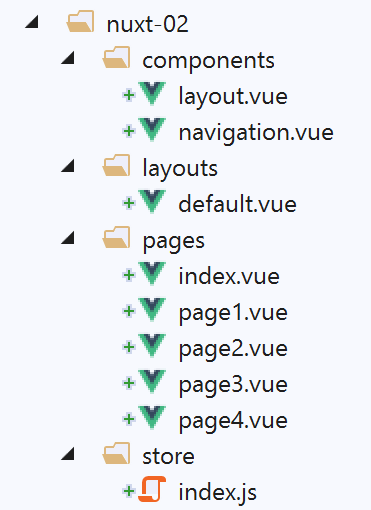
Task: Open the page2.vue file
Action: 233,350
